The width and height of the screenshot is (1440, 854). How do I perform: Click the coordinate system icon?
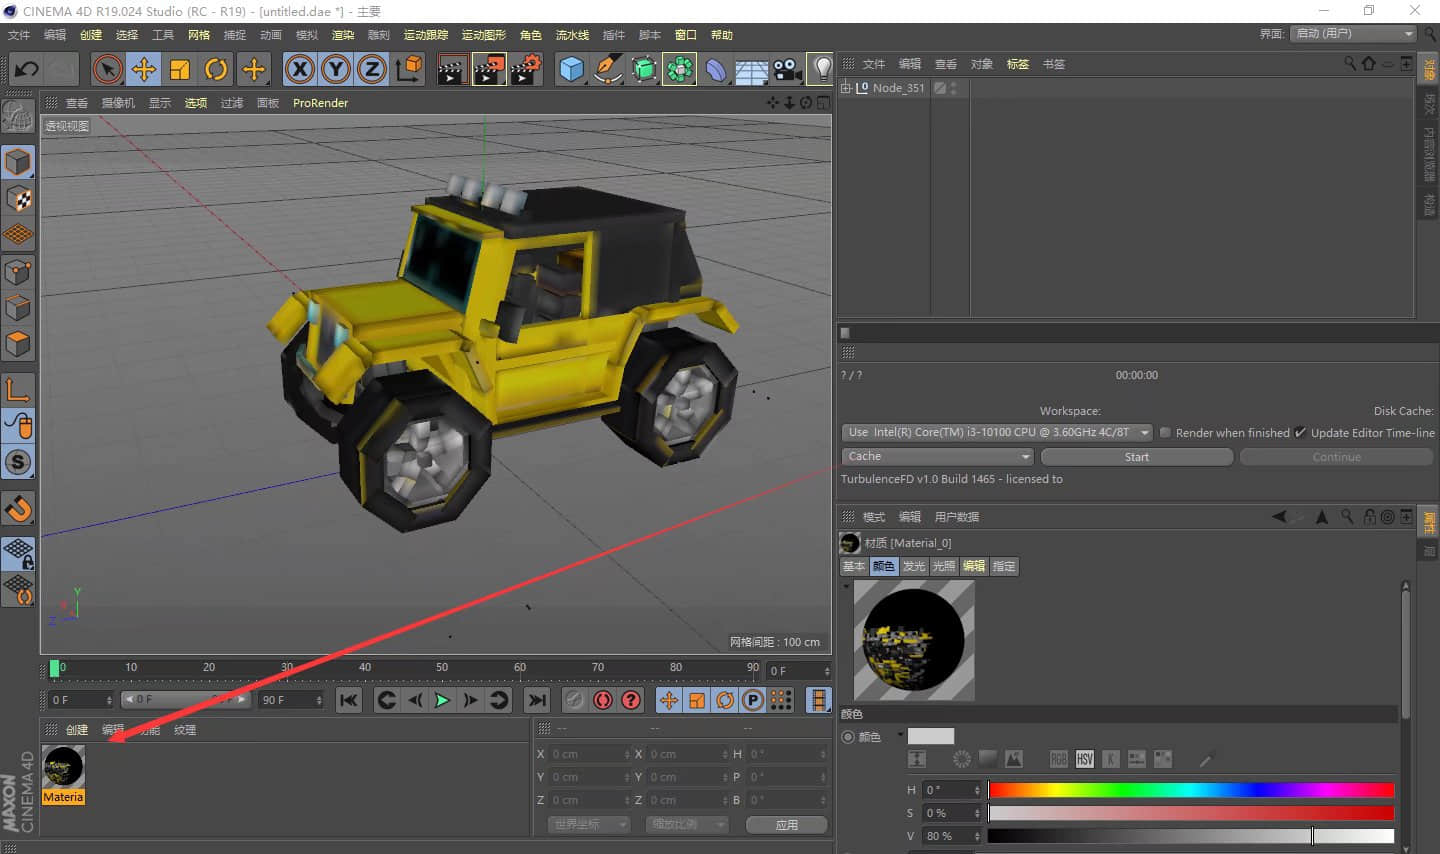pyautogui.click(x=409, y=69)
